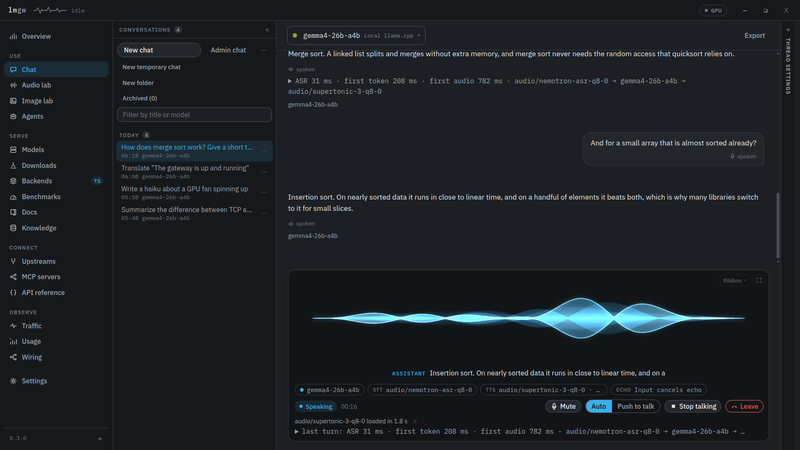Open Audio lab via its waveform icon
Screen dimensions: 800x450
[13, 85]
